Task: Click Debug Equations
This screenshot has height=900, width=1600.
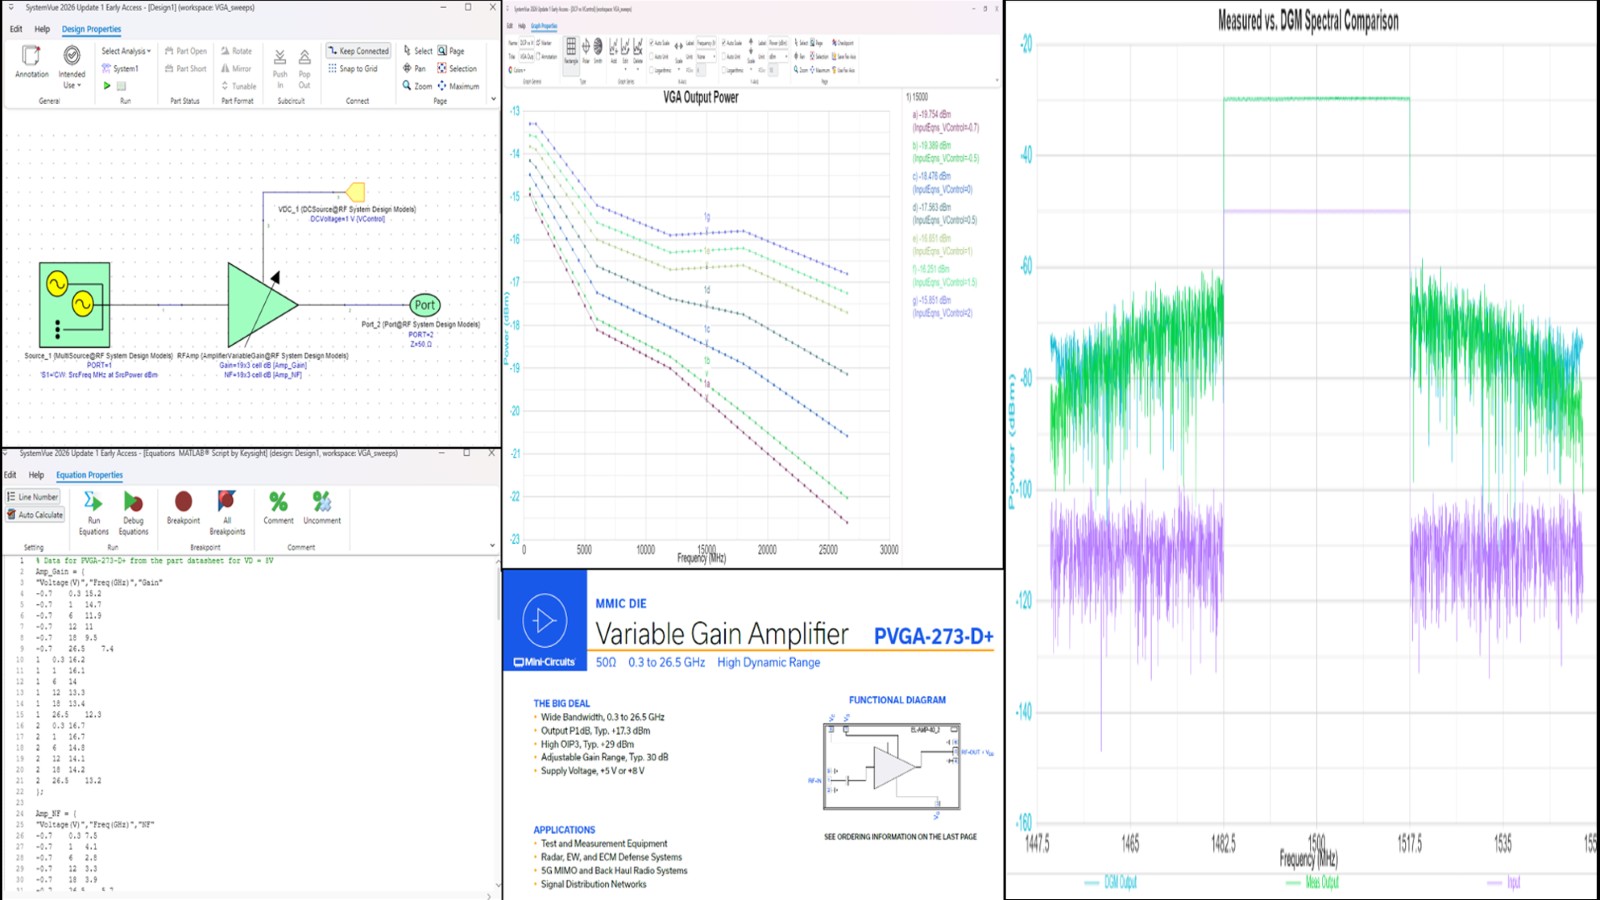Action: pos(133,513)
